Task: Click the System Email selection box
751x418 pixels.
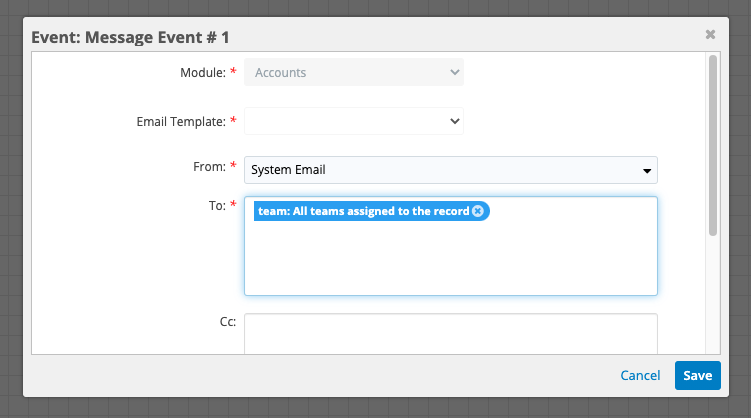Action: pos(451,170)
